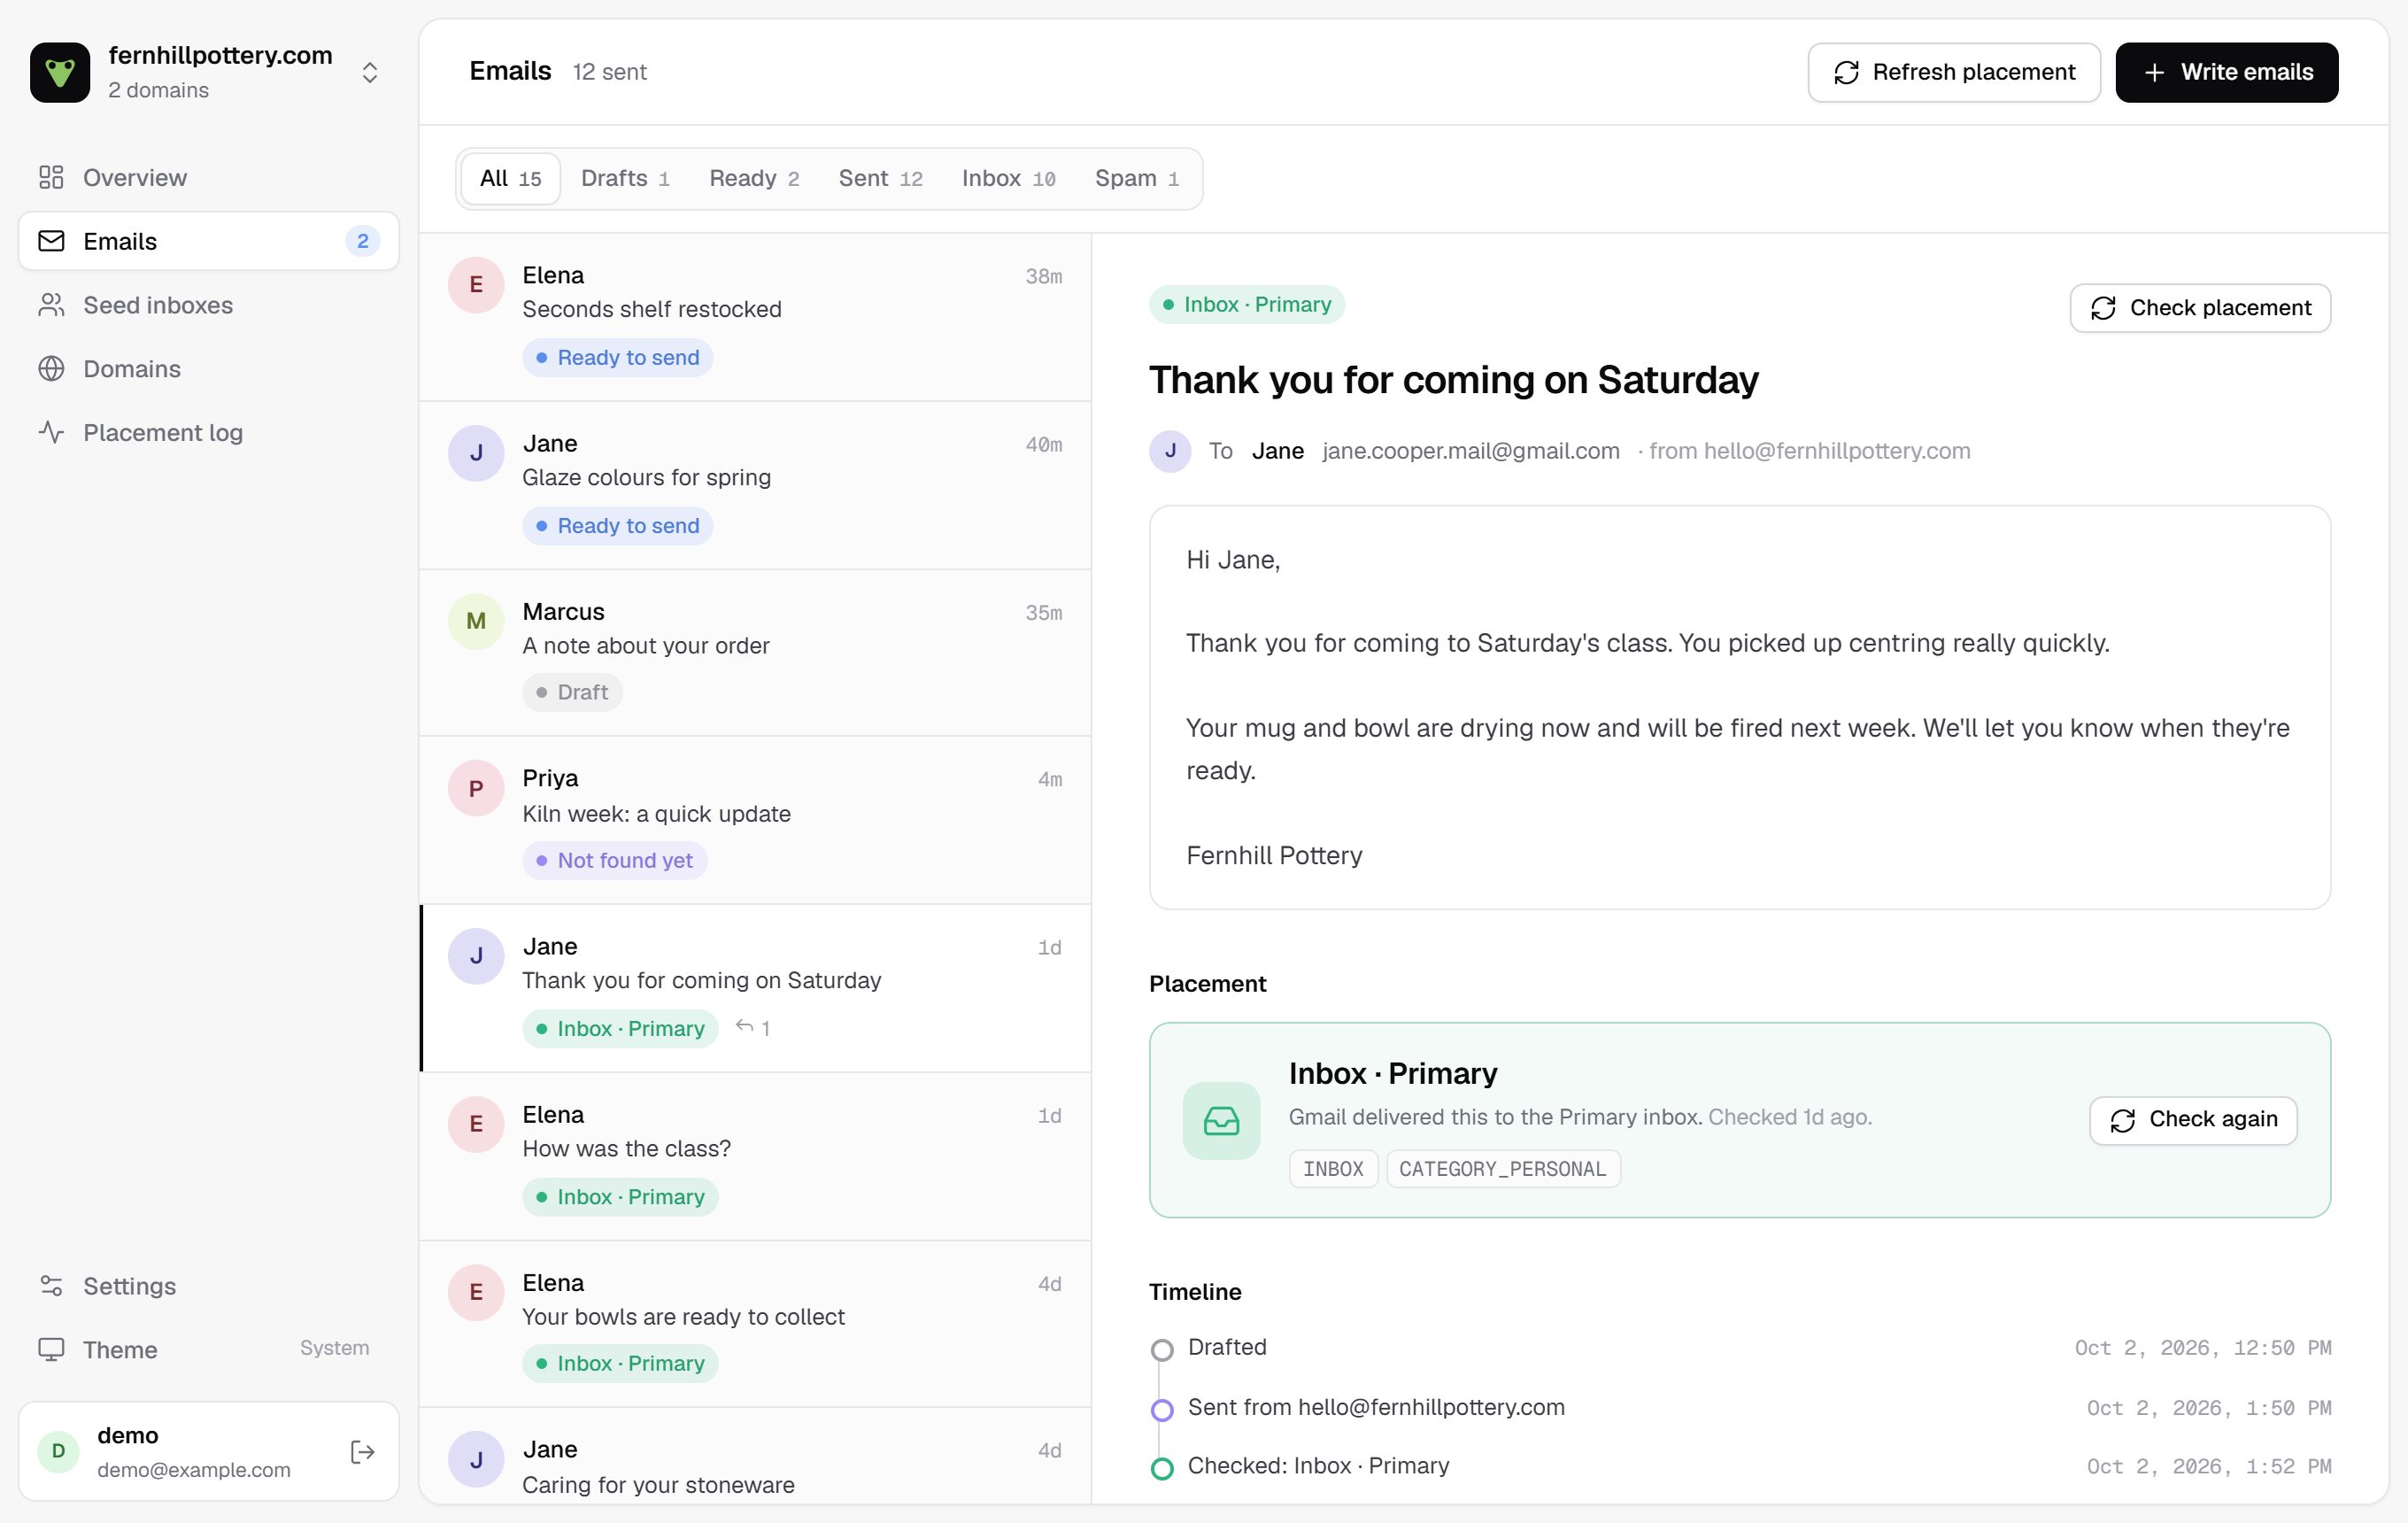
Task: Click the inbox tray icon in Placement card
Action: pos(1221,1120)
